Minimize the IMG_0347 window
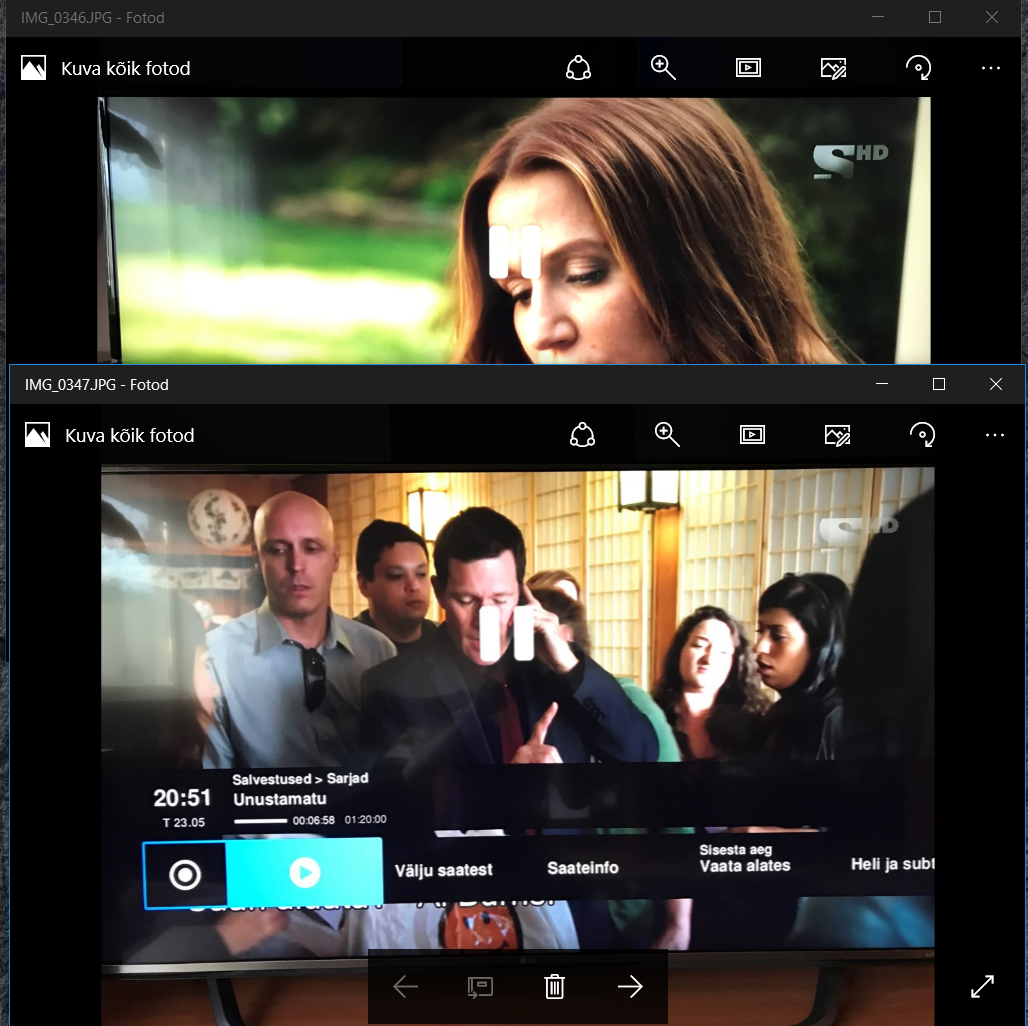Viewport: 1028px width, 1026px height. click(882, 384)
